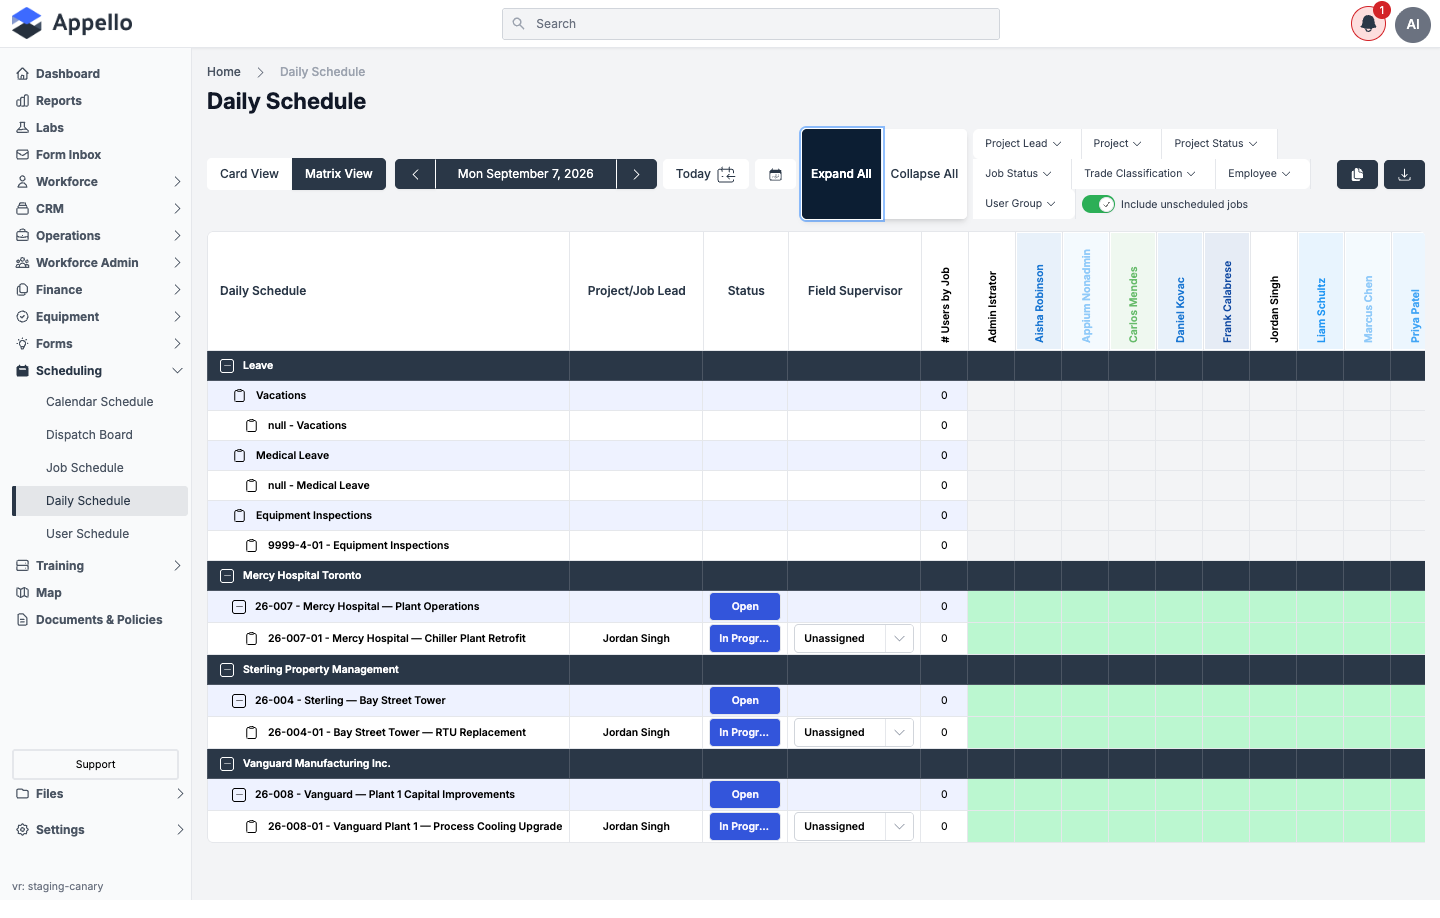Collapse the Mercy Hospital Toronto group
This screenshot has width=1440, height=918.
[227, 576]
